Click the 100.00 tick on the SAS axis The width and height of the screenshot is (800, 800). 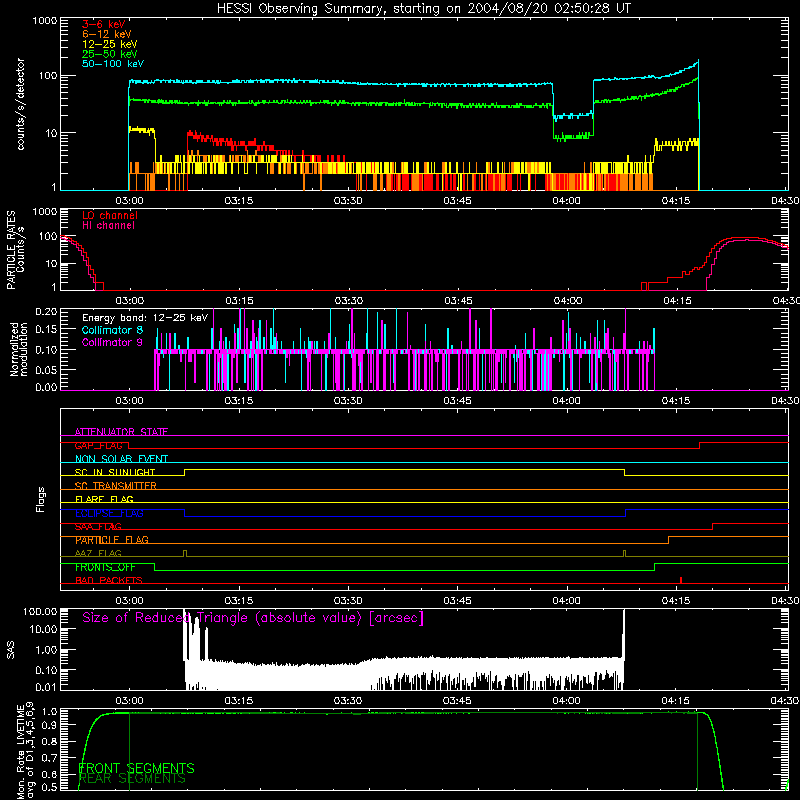click(40, 611)
